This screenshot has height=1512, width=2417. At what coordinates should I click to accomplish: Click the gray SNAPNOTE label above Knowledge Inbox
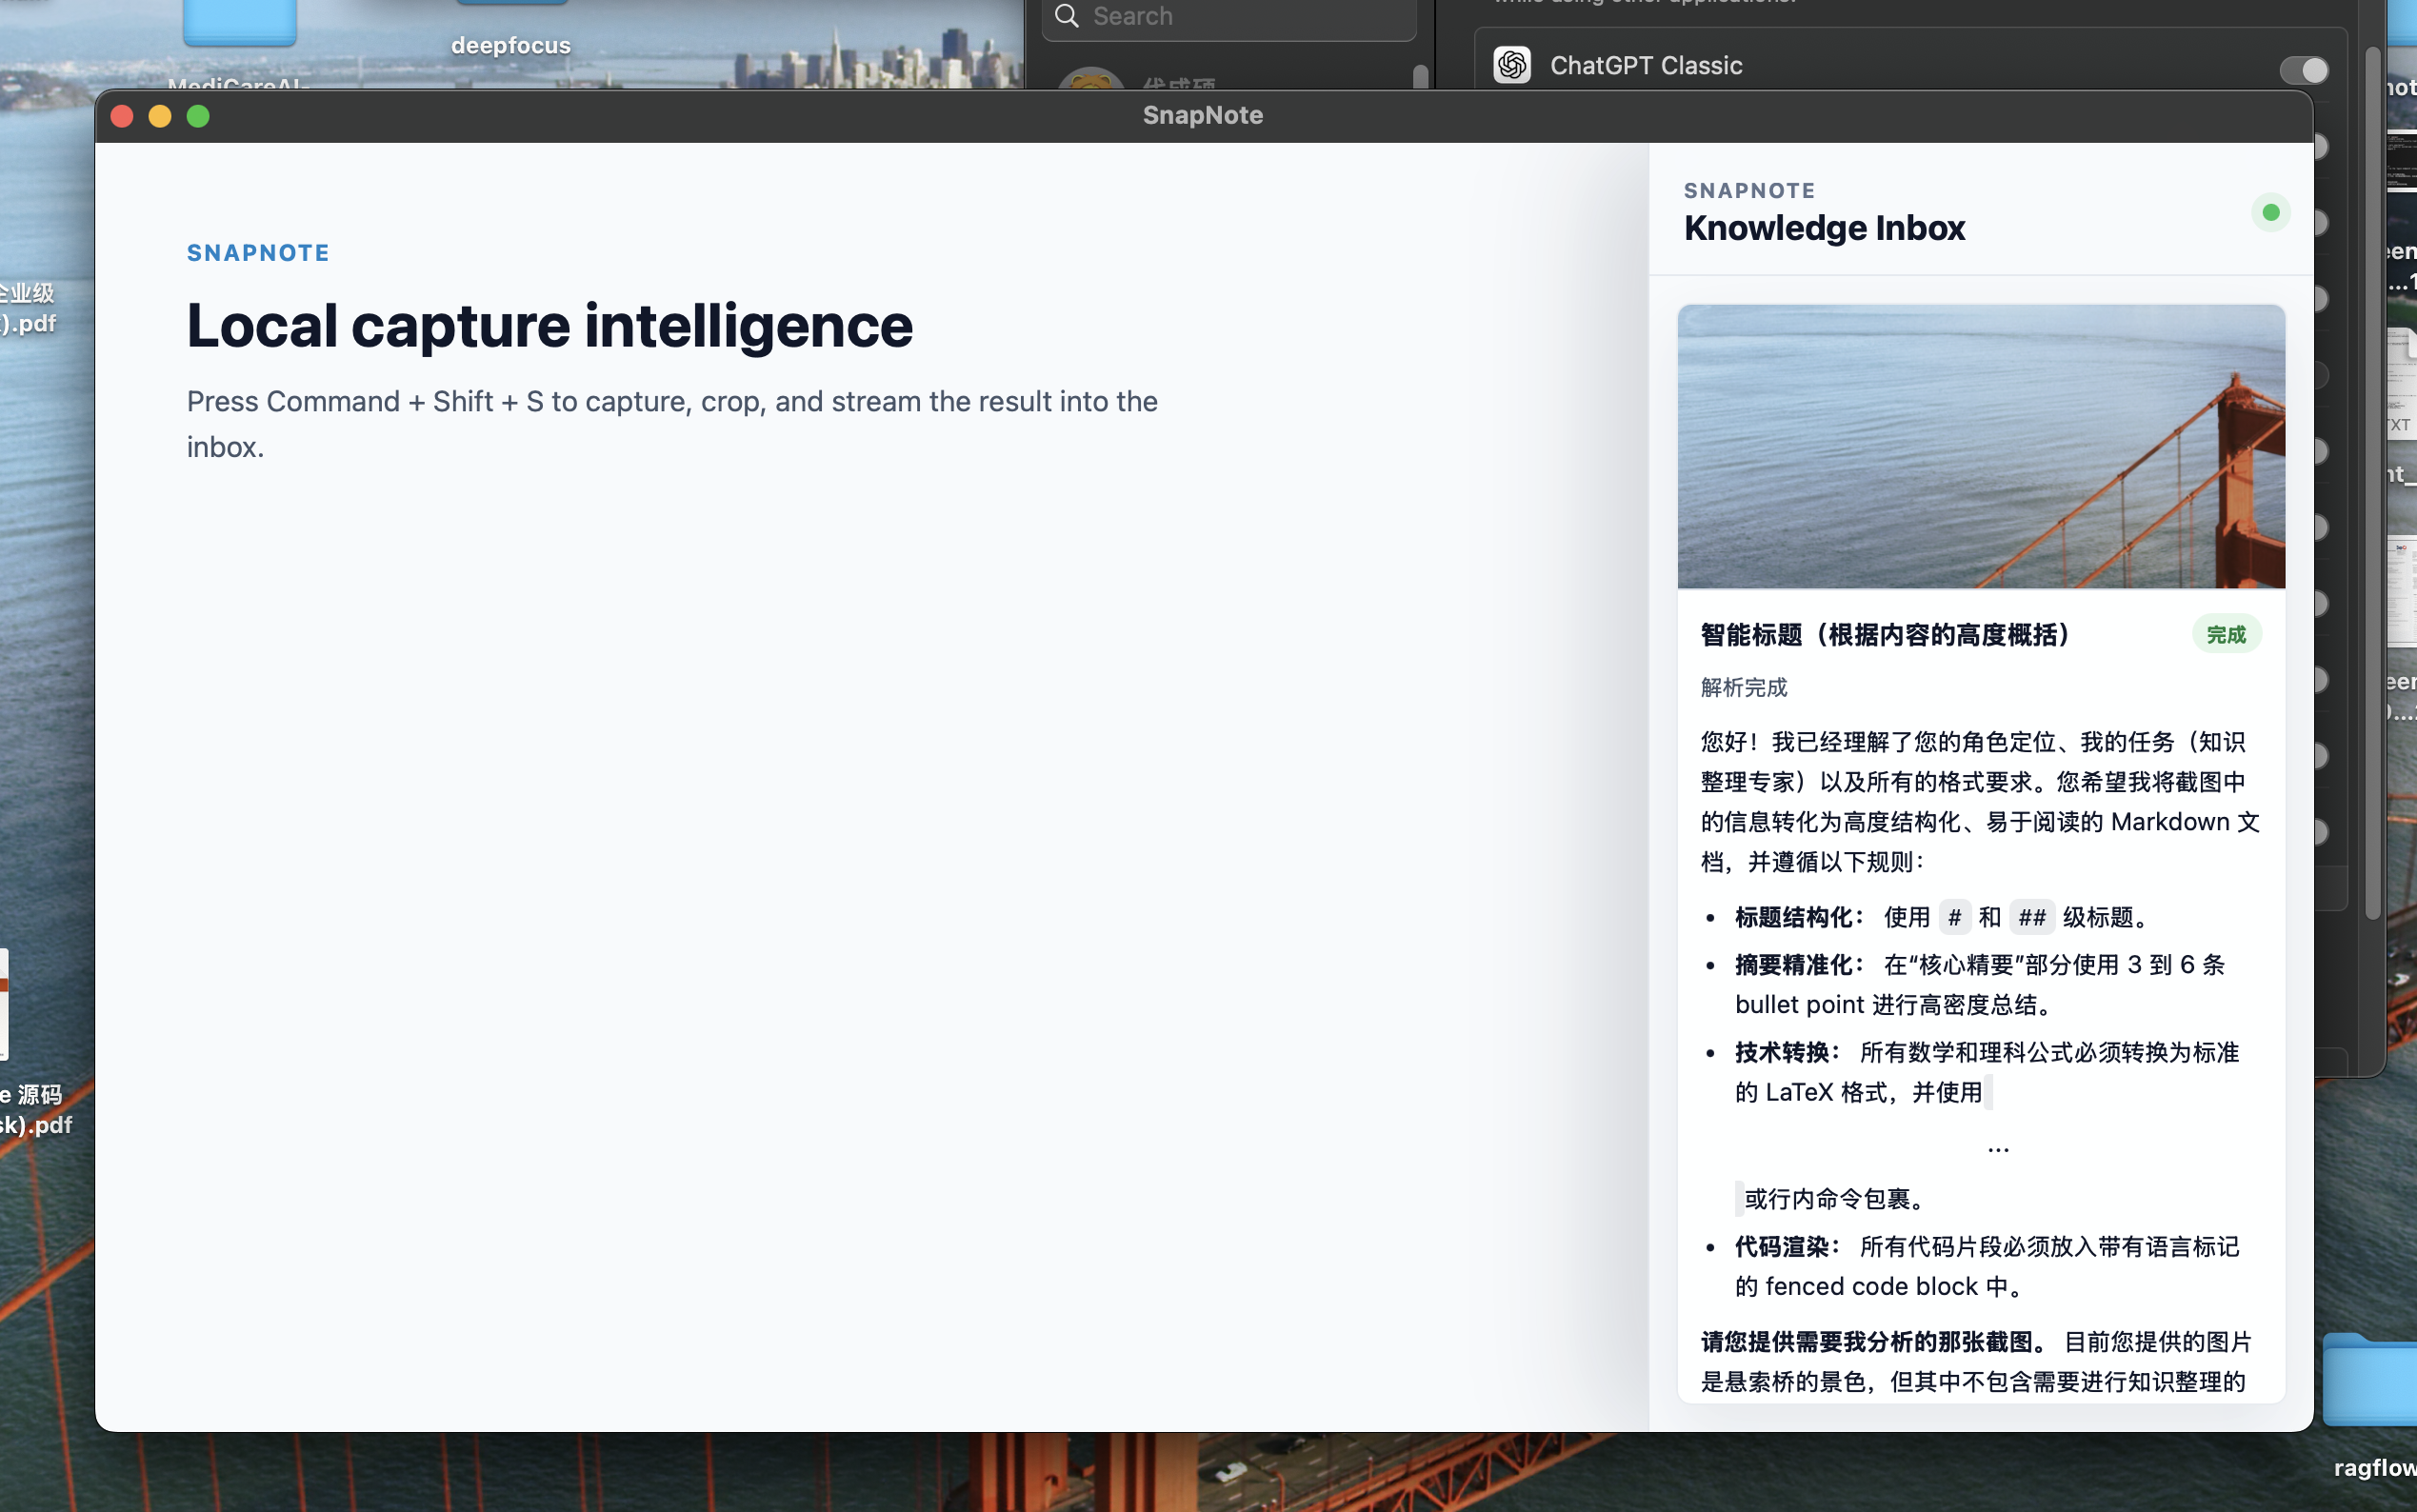pyautogui.click(x=1749, y=190)
